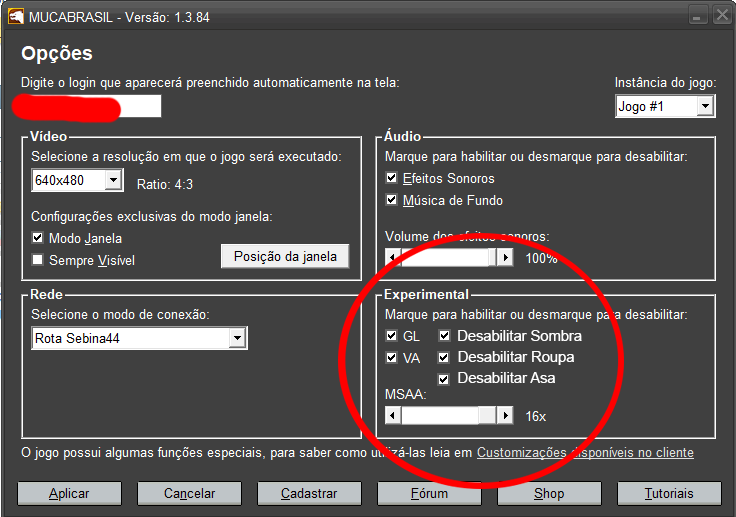Enable the Sempre Visível checkbox

click(38, 260)
